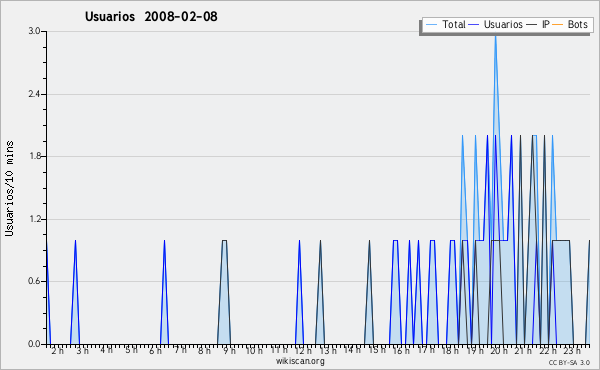Click the y-axis value 3.0
The width and height of the screenshot is (600, 370).
point(34,31)
